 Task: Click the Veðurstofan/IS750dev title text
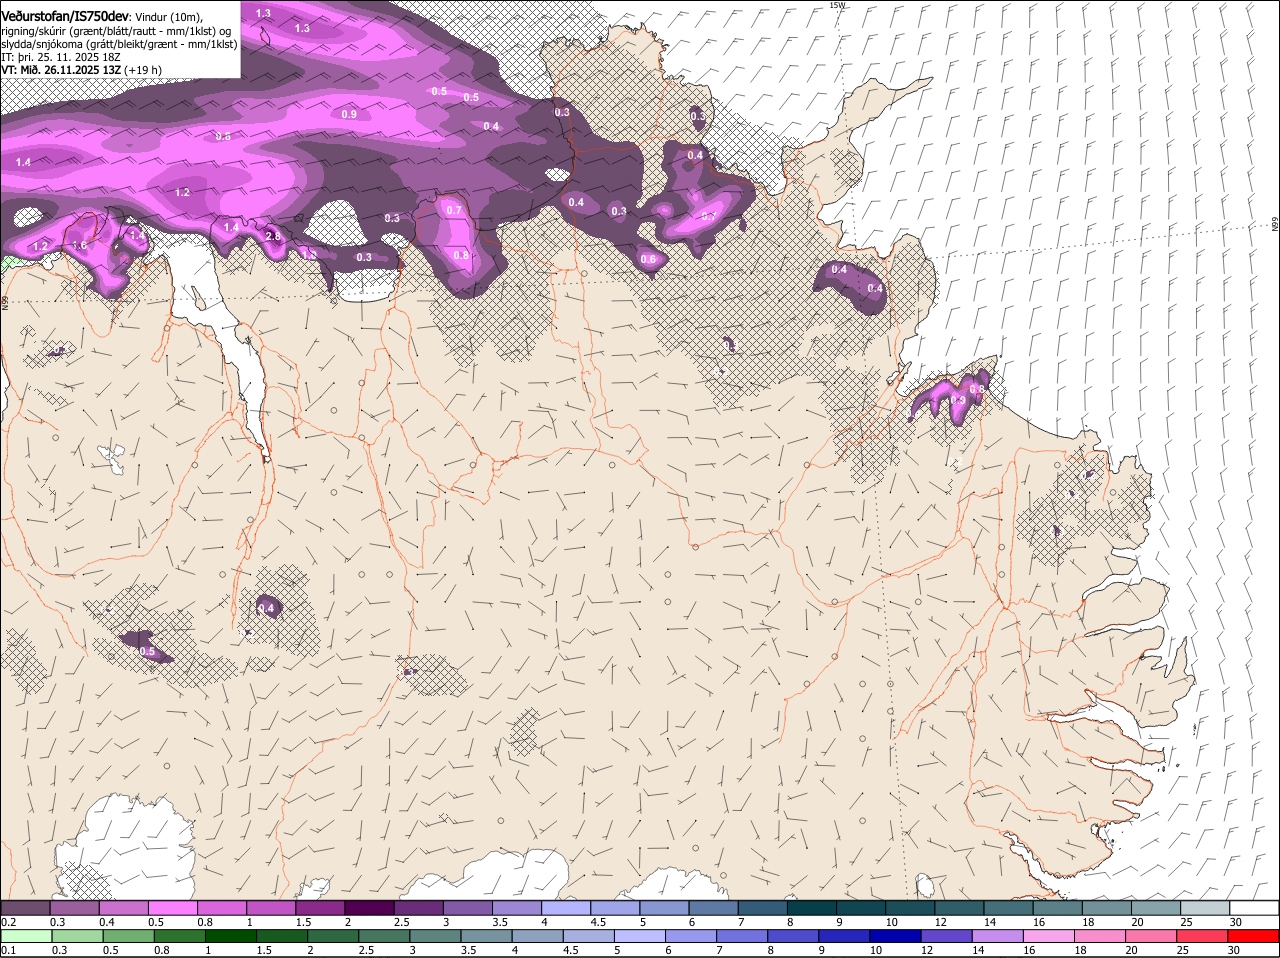[65, 15]
